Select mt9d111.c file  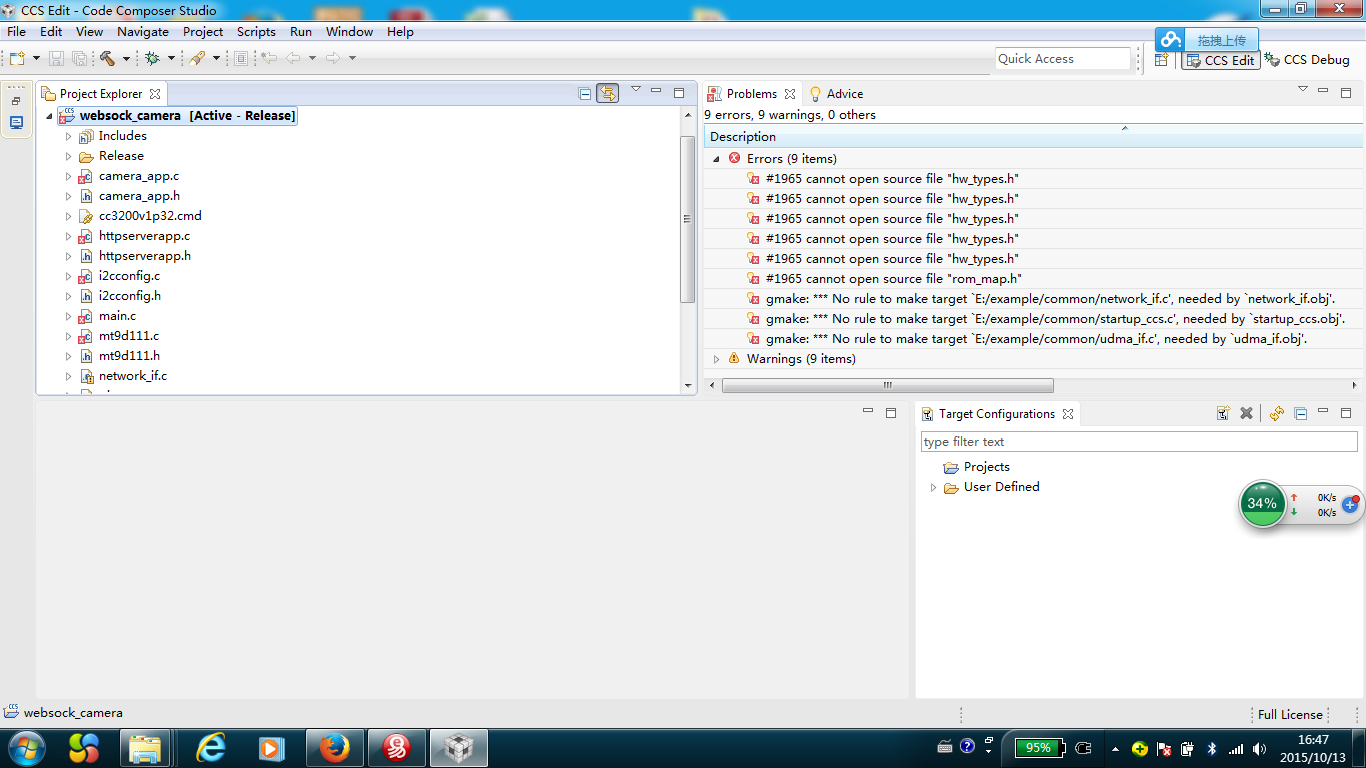pyautogui.click(x=129, y=336)
